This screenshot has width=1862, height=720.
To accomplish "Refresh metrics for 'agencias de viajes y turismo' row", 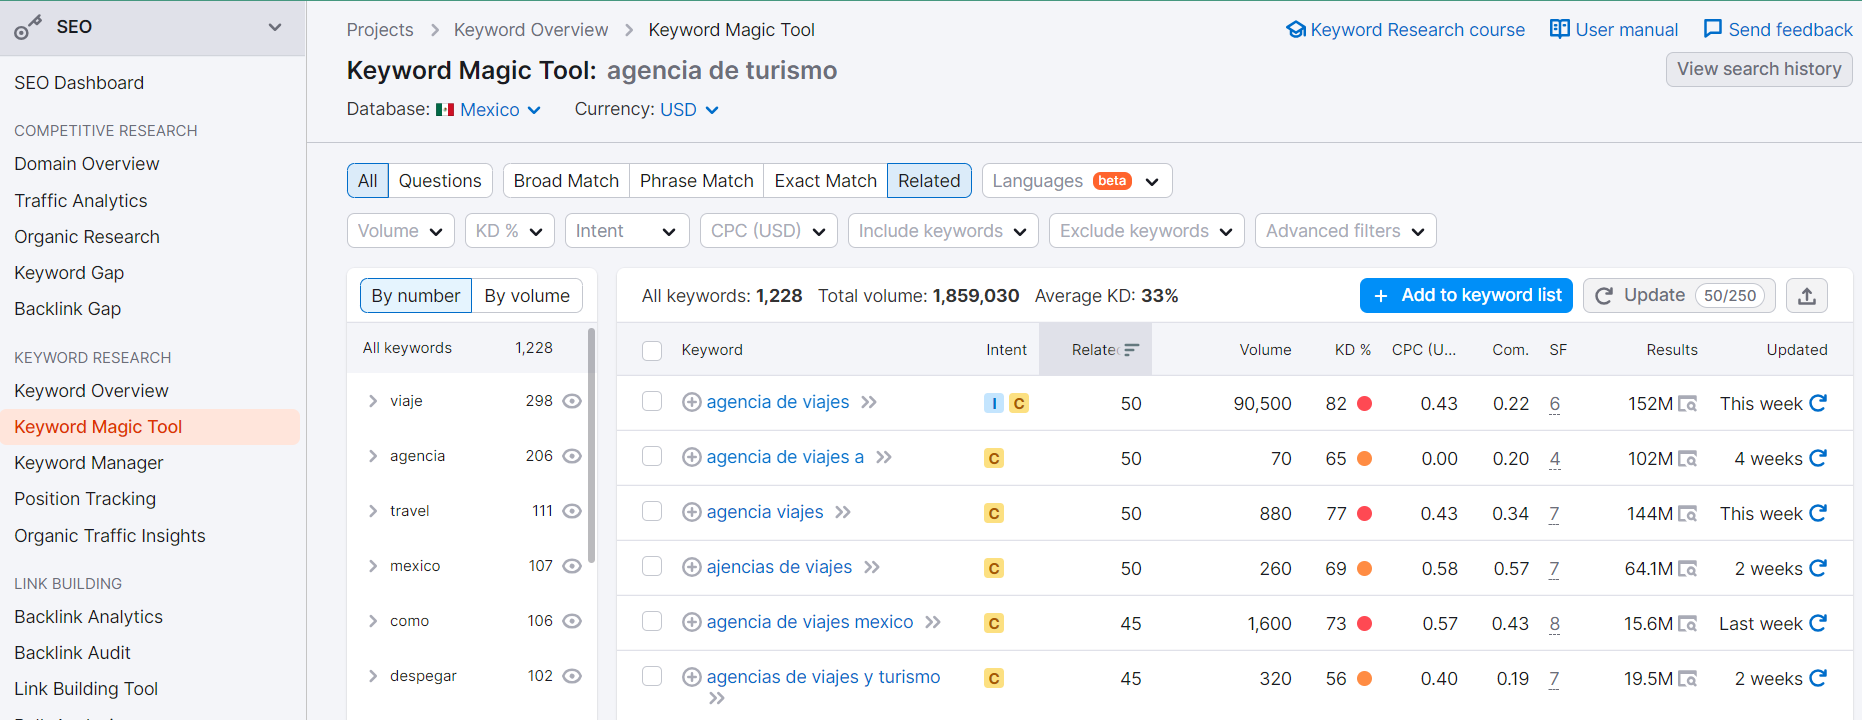I will point(1818,678).
